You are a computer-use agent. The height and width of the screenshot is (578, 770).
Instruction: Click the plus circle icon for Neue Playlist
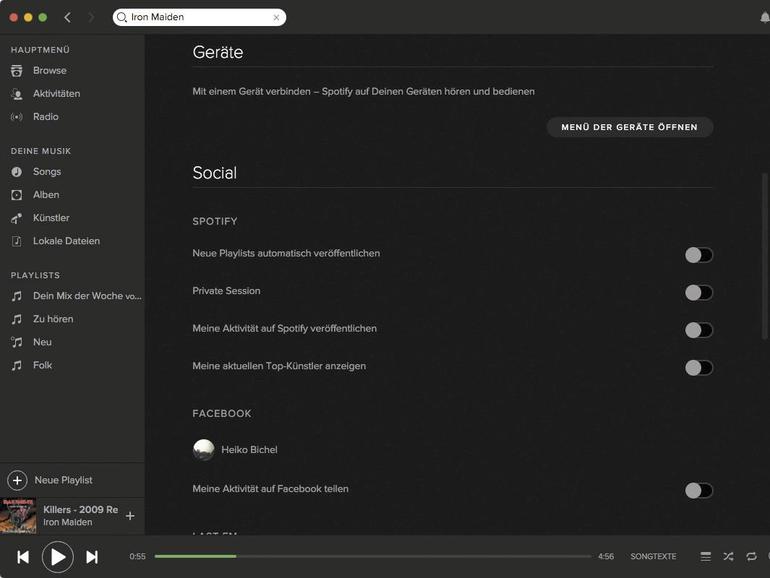click(17, 480)
